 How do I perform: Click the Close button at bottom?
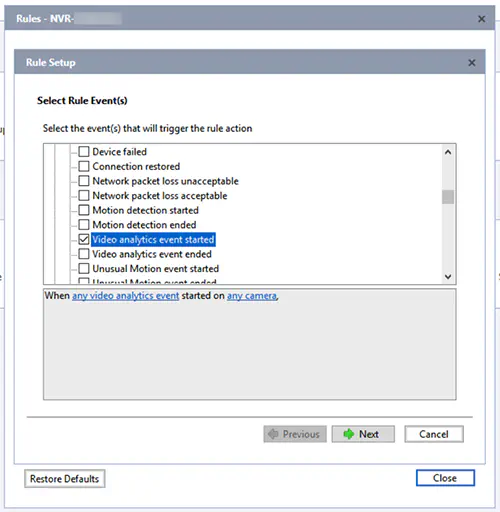(445, 478)
